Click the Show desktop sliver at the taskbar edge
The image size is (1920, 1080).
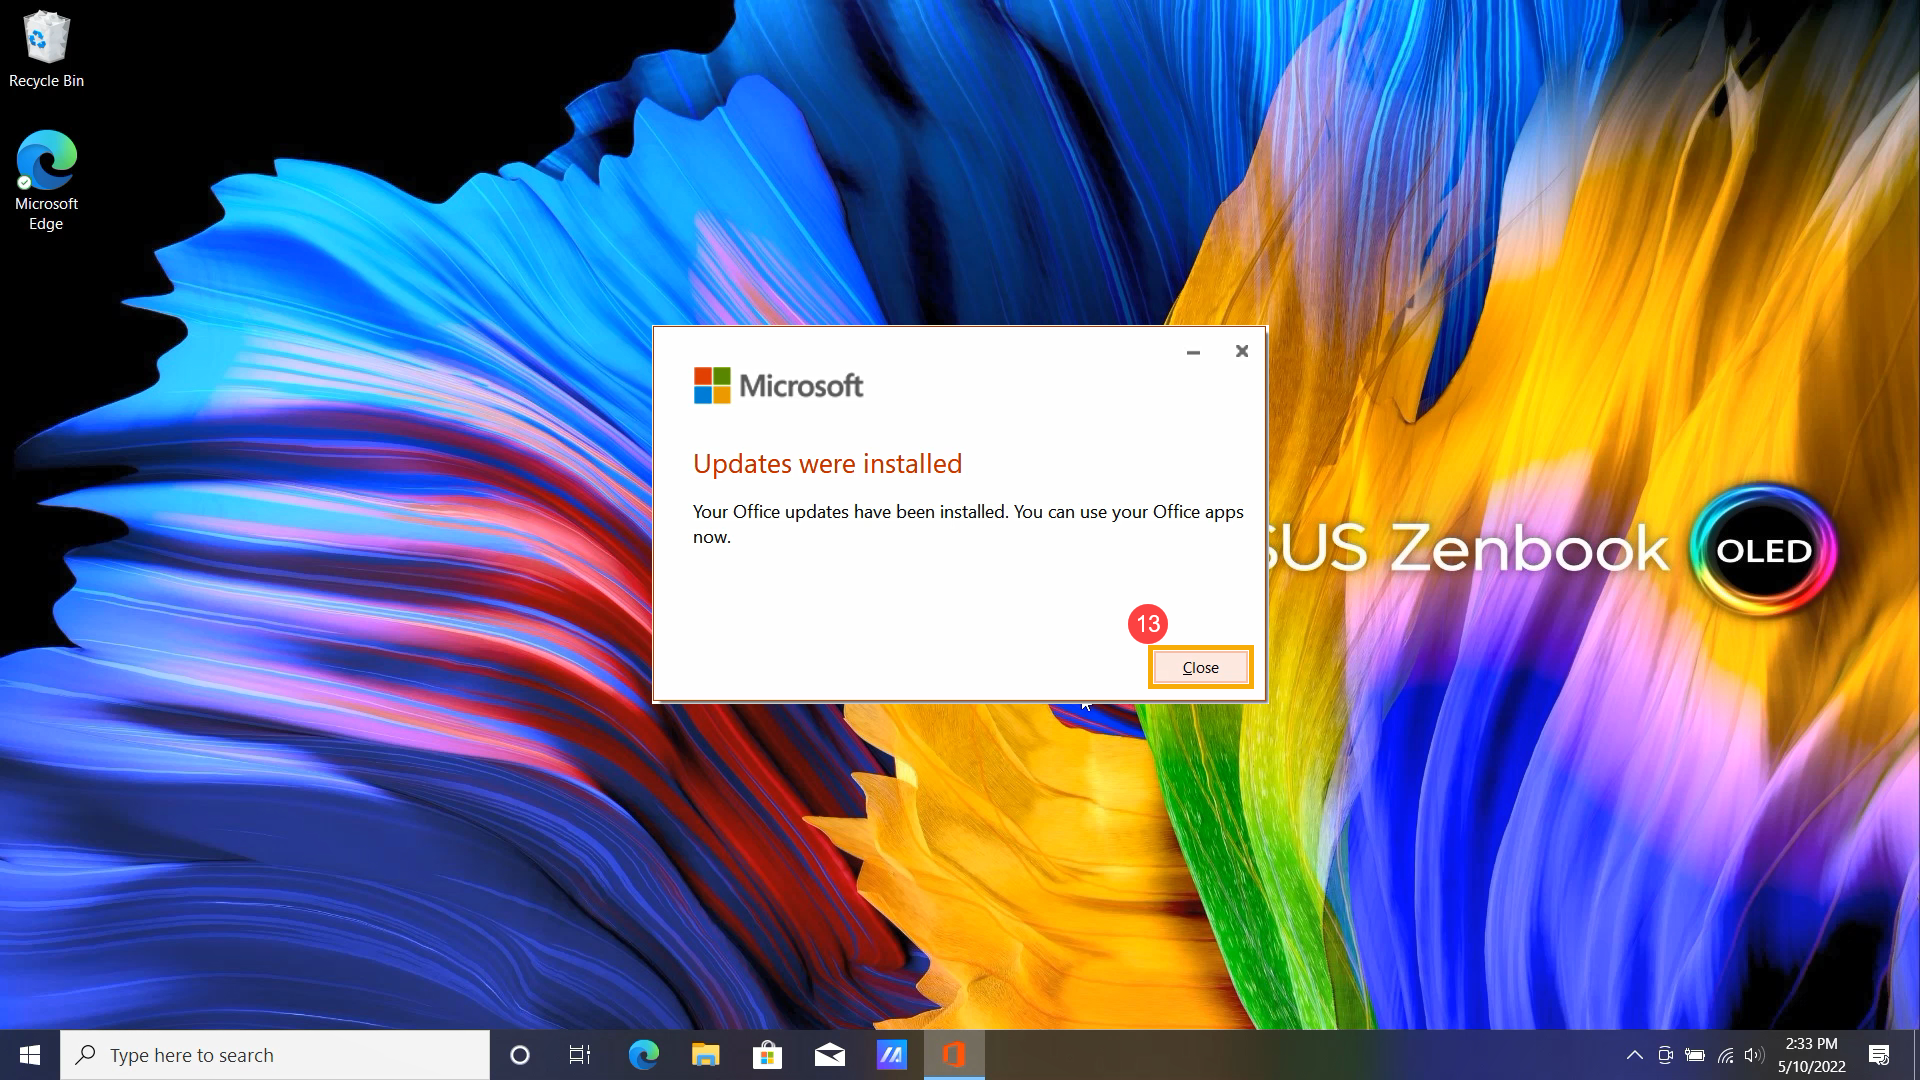pos(1915,1055)
